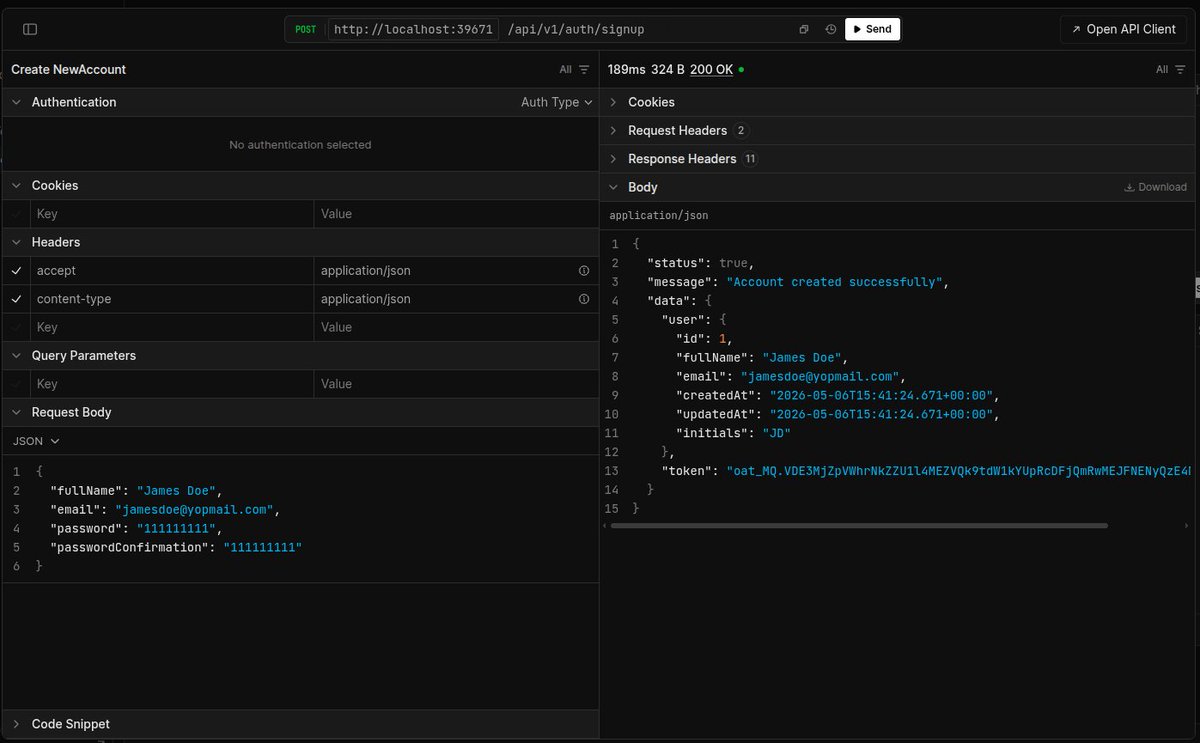The width and height of the screenshot is (1200, 743).
Task: Click the "JD" initials value
Action: pyautogui.click(x=776, y=433)
